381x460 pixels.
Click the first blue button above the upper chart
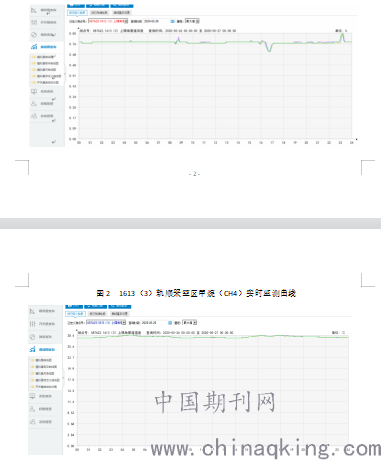(76, 5)
